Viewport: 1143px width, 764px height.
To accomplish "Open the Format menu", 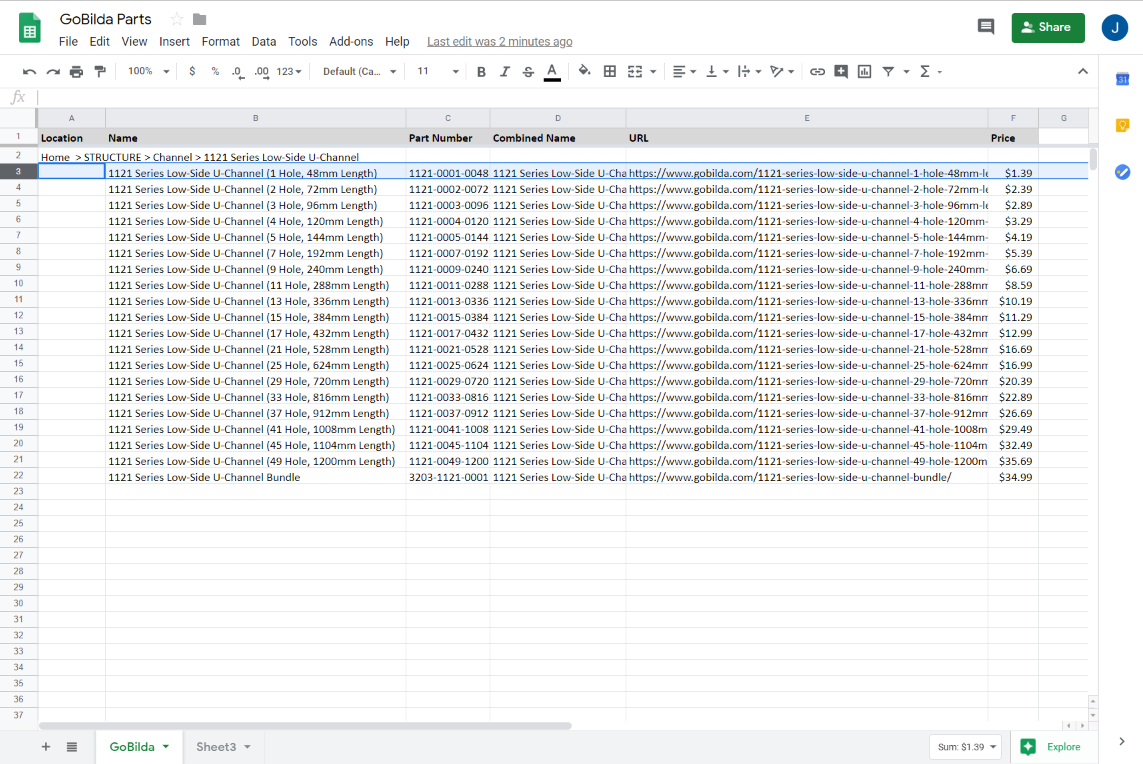I will (221, 42).
